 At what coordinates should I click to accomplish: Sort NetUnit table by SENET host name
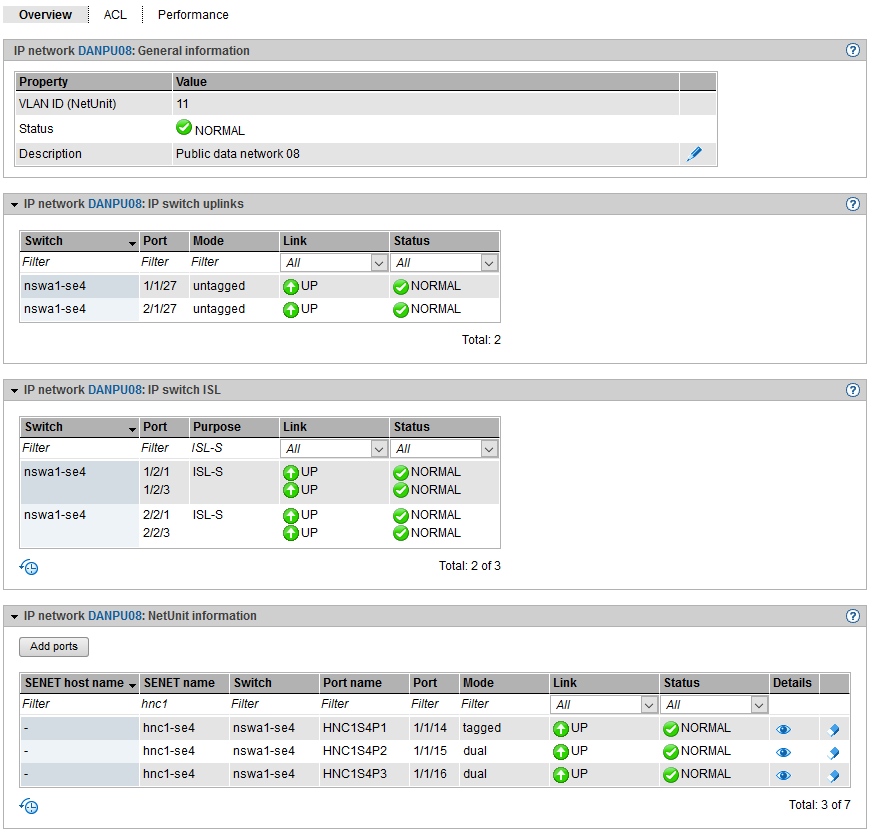tap(79, 683)
